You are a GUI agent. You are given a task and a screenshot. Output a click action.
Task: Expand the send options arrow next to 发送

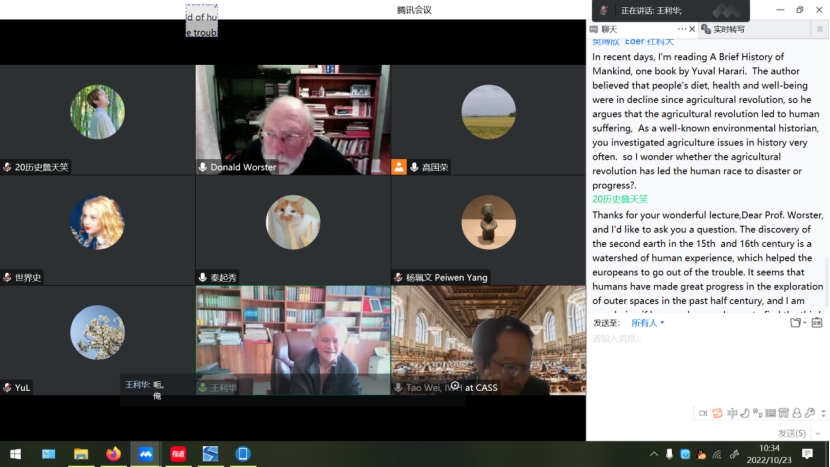click(817, 433)
